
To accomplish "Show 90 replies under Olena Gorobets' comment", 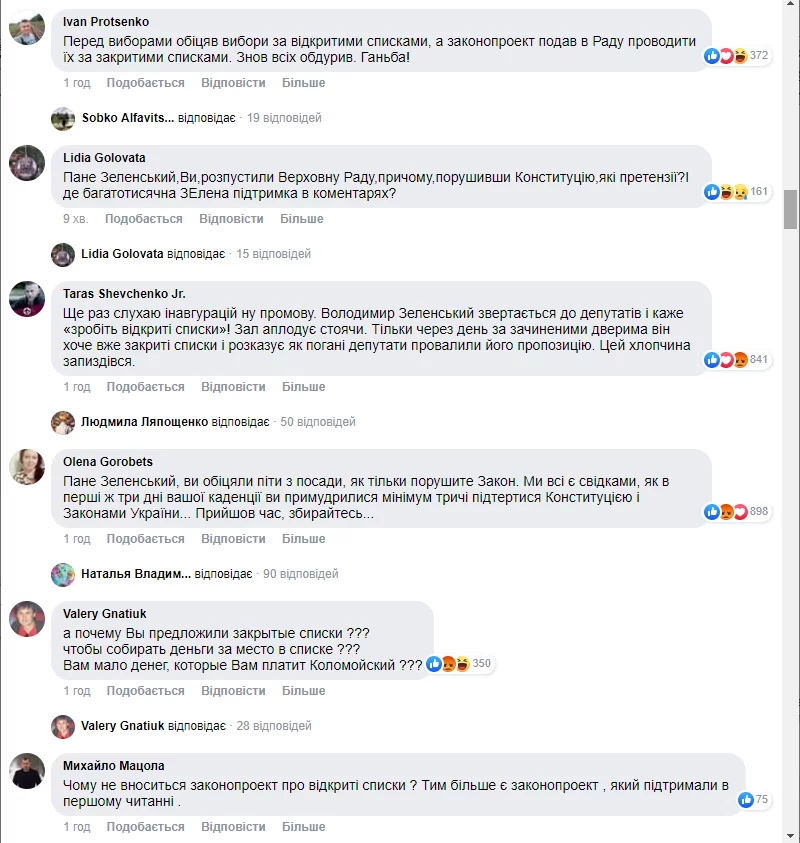I will tap(301, 574).
